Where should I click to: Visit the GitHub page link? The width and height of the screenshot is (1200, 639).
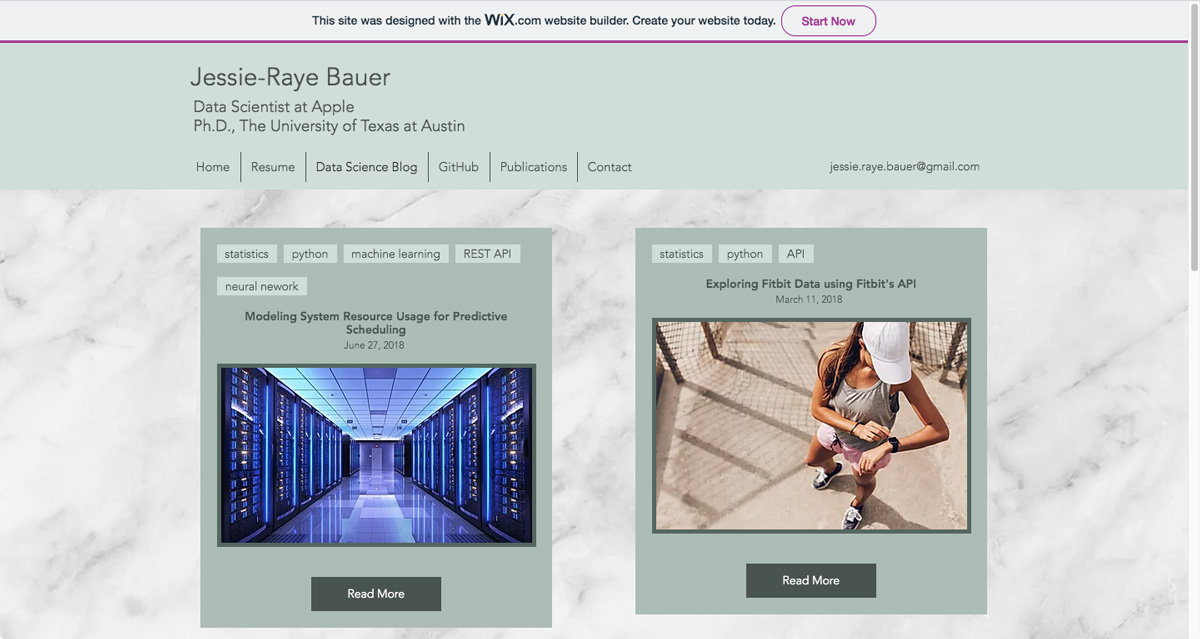(x=458, y=167)
